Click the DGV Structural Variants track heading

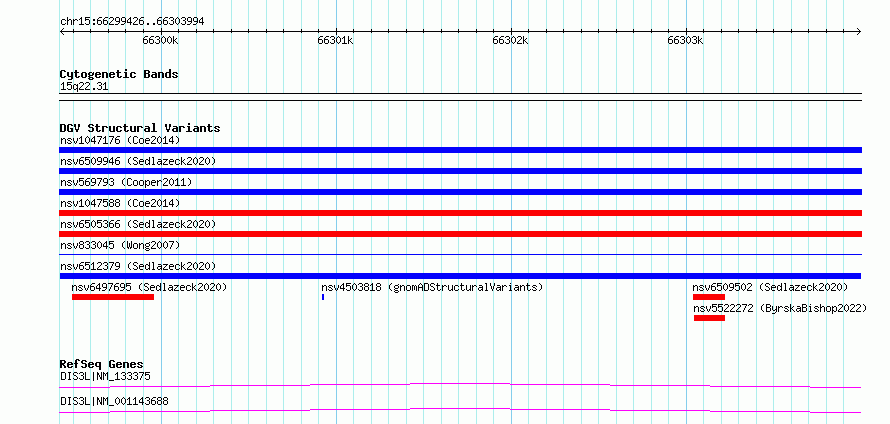coord(140,128)
